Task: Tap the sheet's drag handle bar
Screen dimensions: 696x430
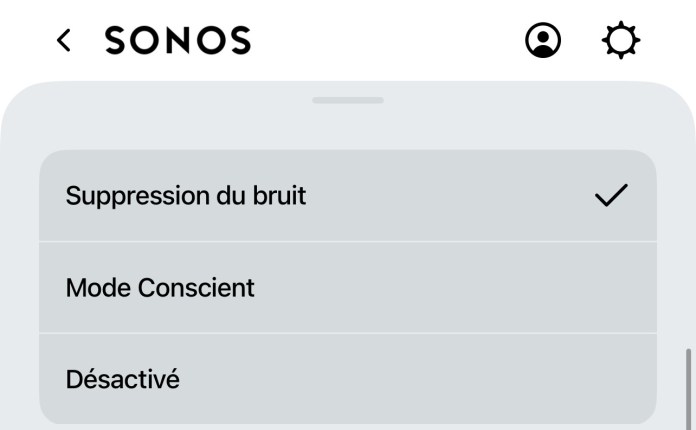Action: coord(348,100)
